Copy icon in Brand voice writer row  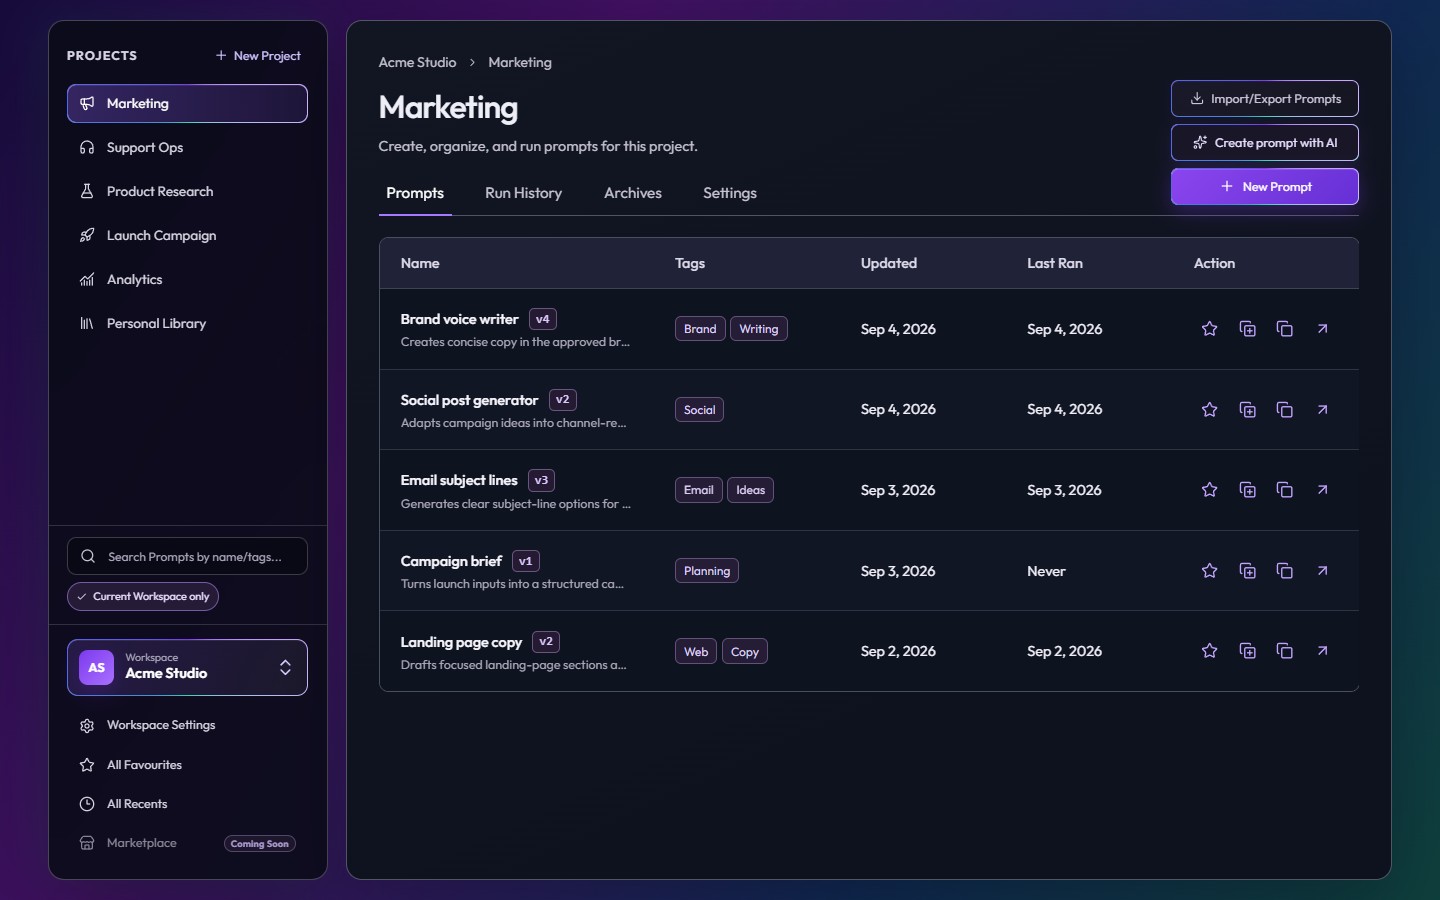click(1285, 329)
